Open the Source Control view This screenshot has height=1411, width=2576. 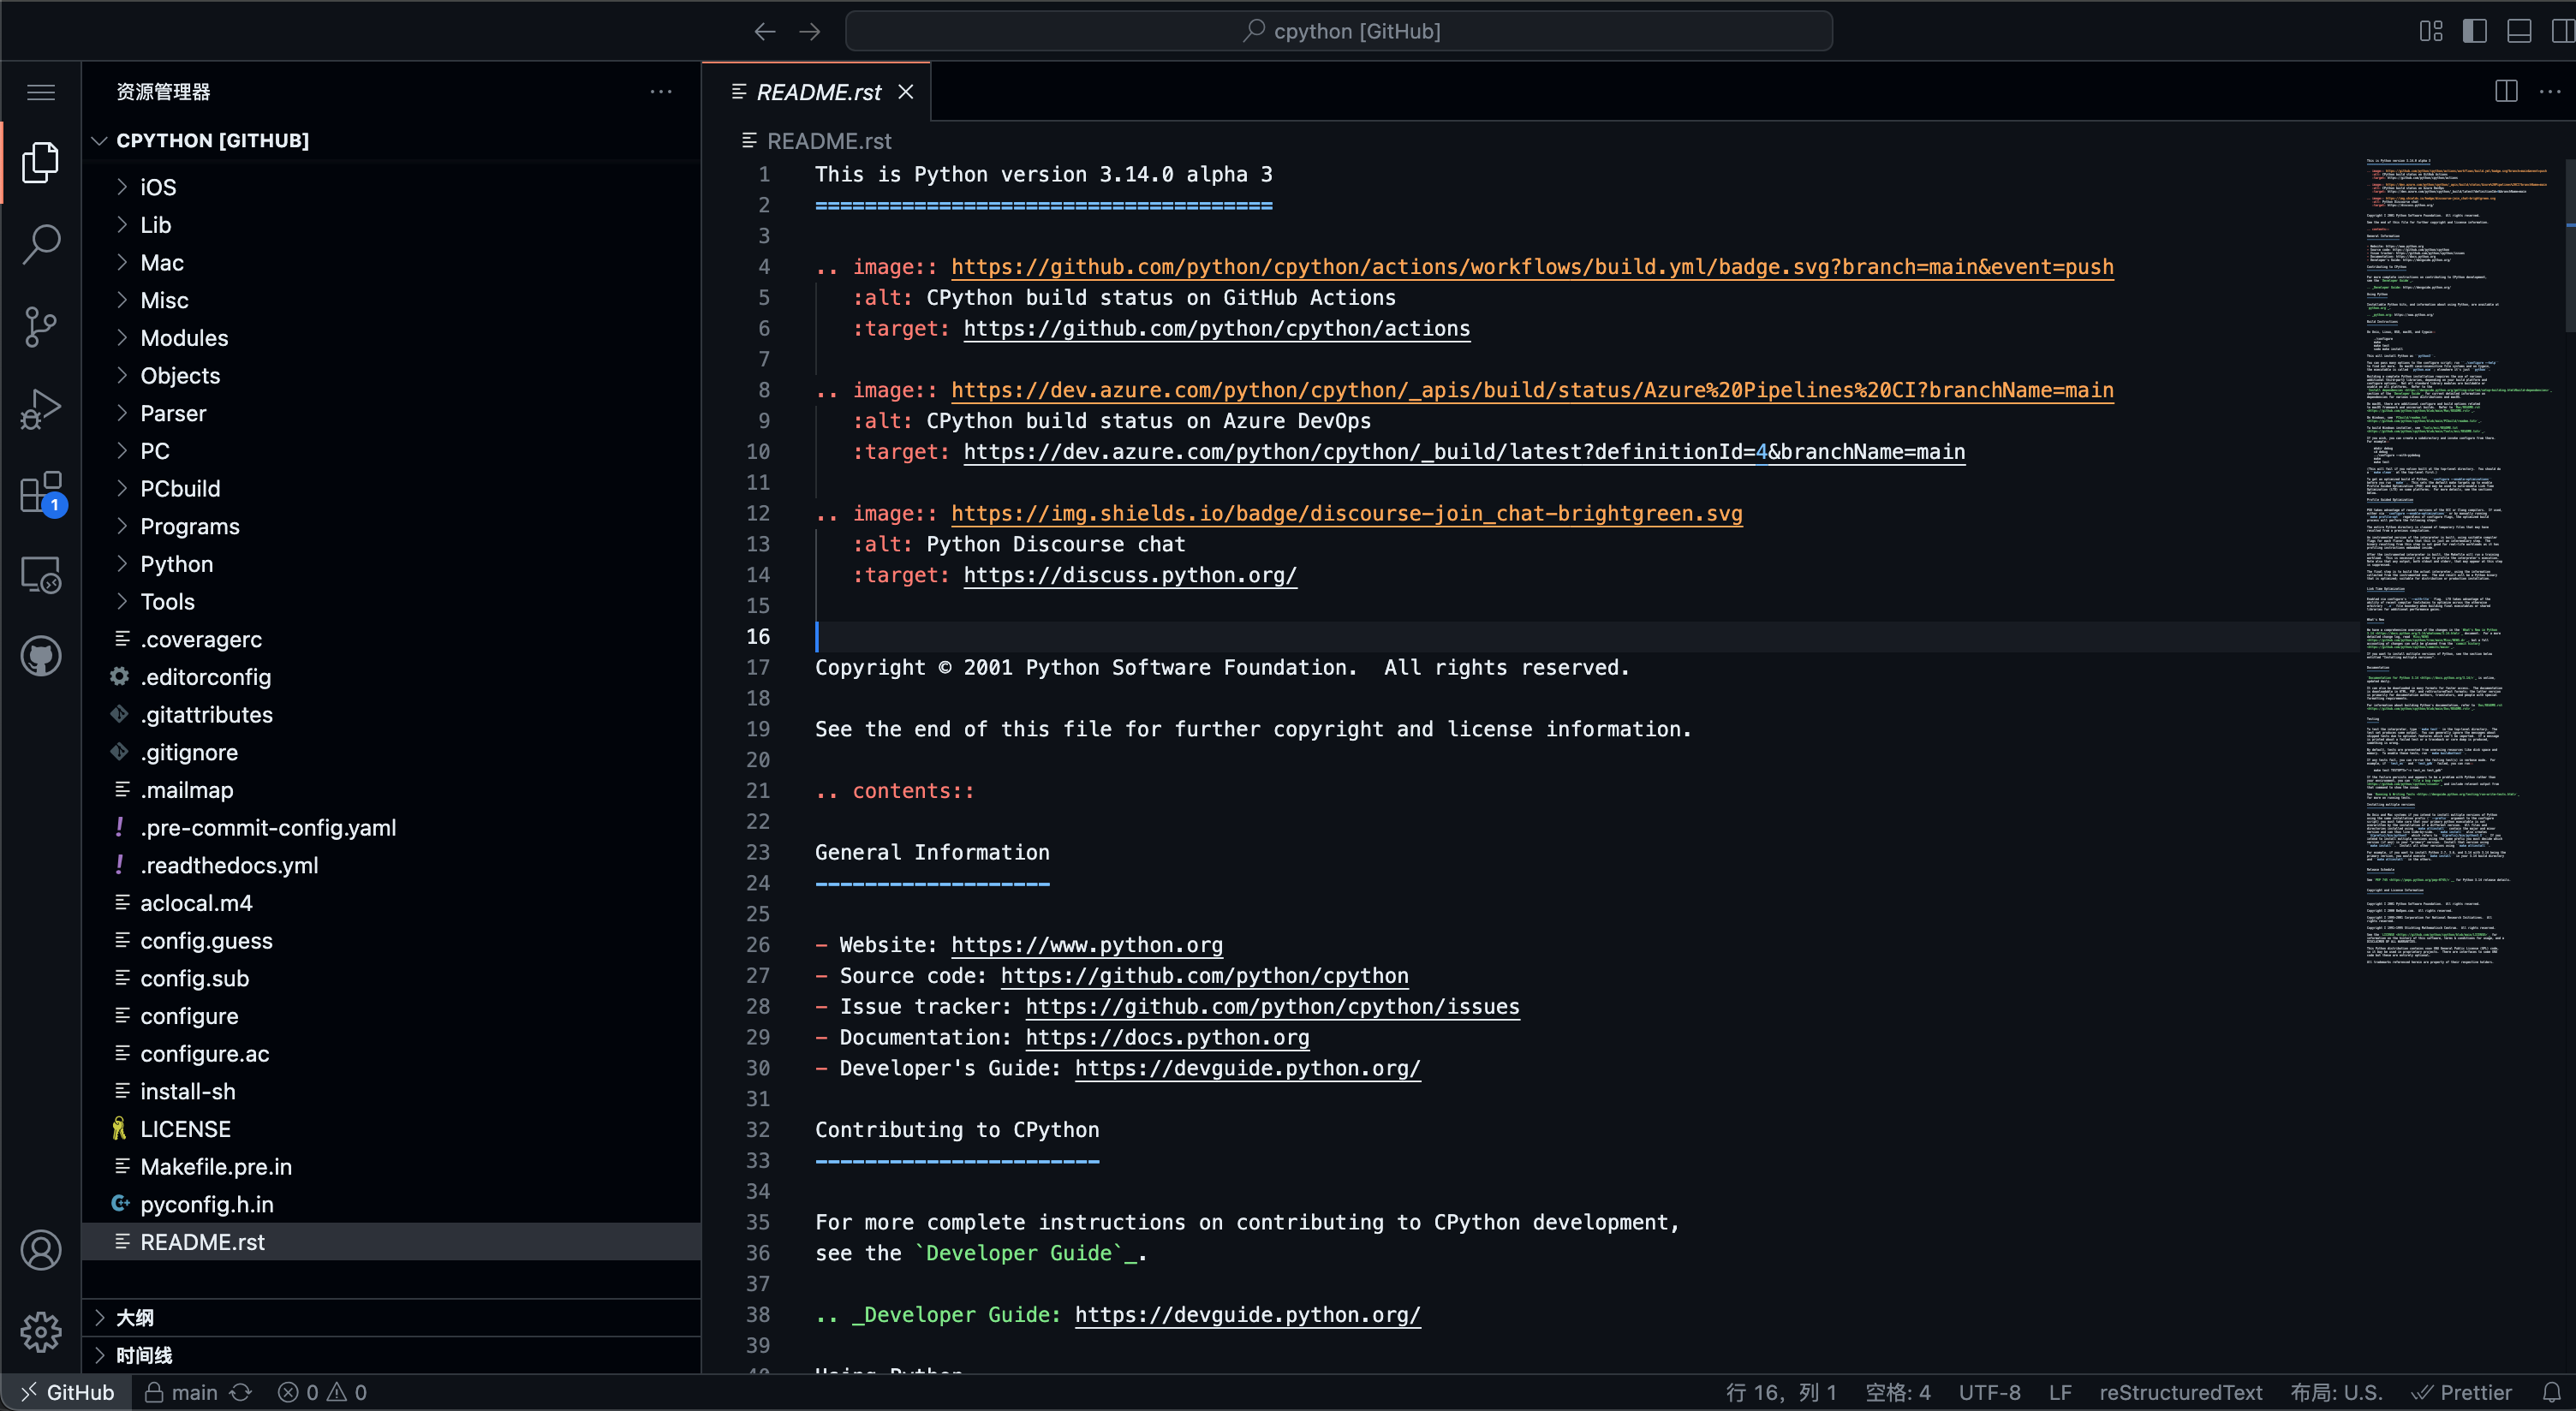tap(41, 327)
